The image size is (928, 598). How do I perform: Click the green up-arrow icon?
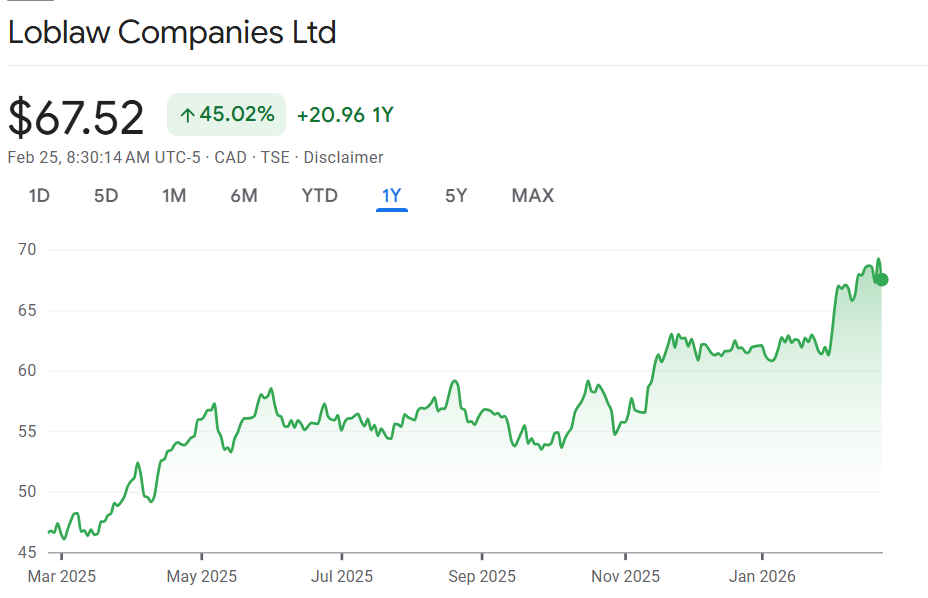[x=186, y=115]
